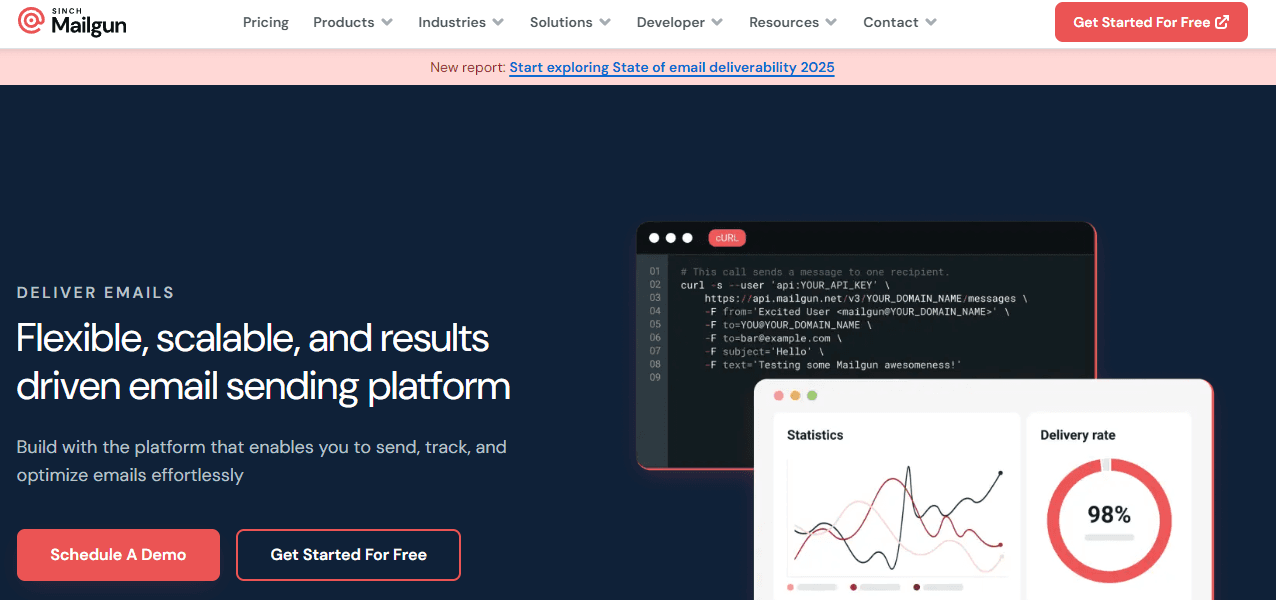This screenshot has width=1276, height=600.
Task: Click the red window dot on the terminal
Action: coord(655,238)
